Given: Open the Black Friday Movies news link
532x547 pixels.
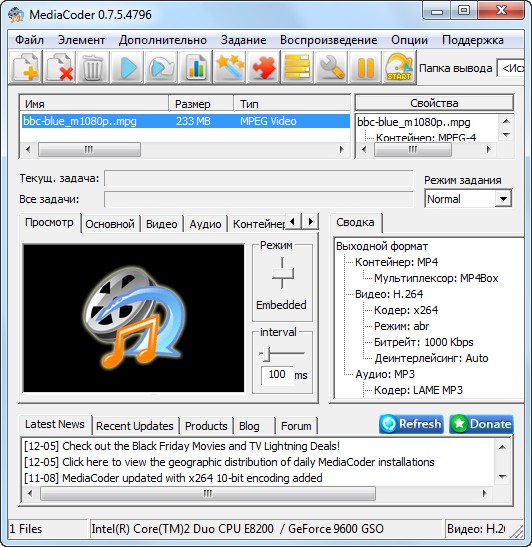Looking at the screenshot, I should click(182, 446).
